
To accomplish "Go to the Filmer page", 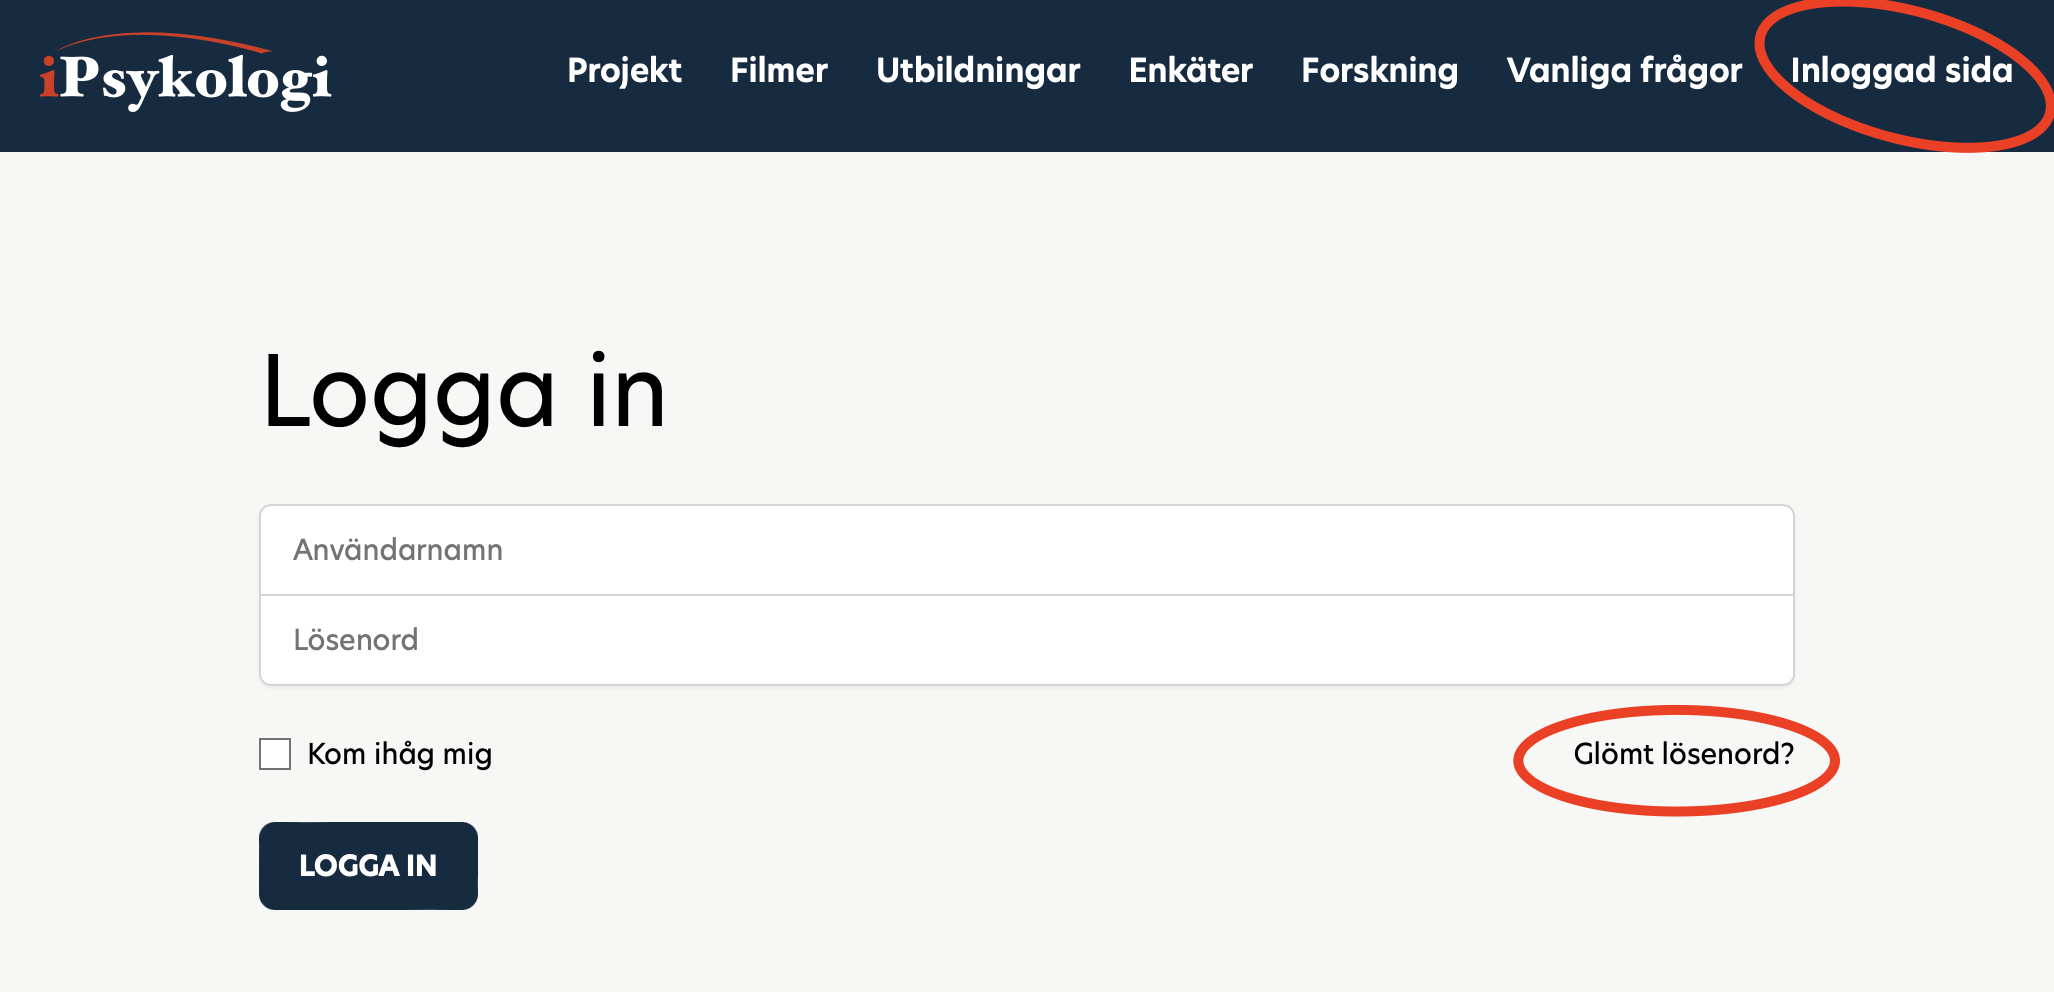I will pyautogui.click(x=779, y=71).
